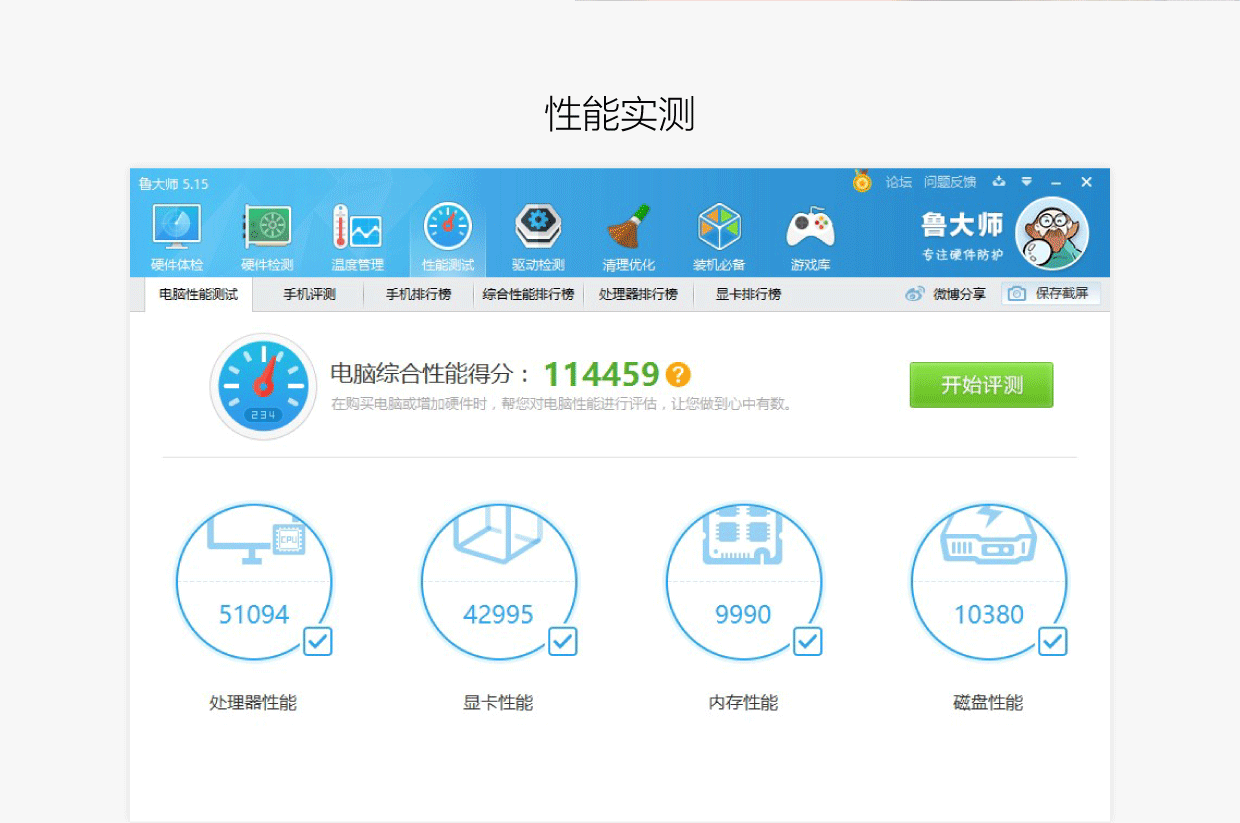
Task: Open the 驱动检测 driver detection section
Action: coord(538,237)
